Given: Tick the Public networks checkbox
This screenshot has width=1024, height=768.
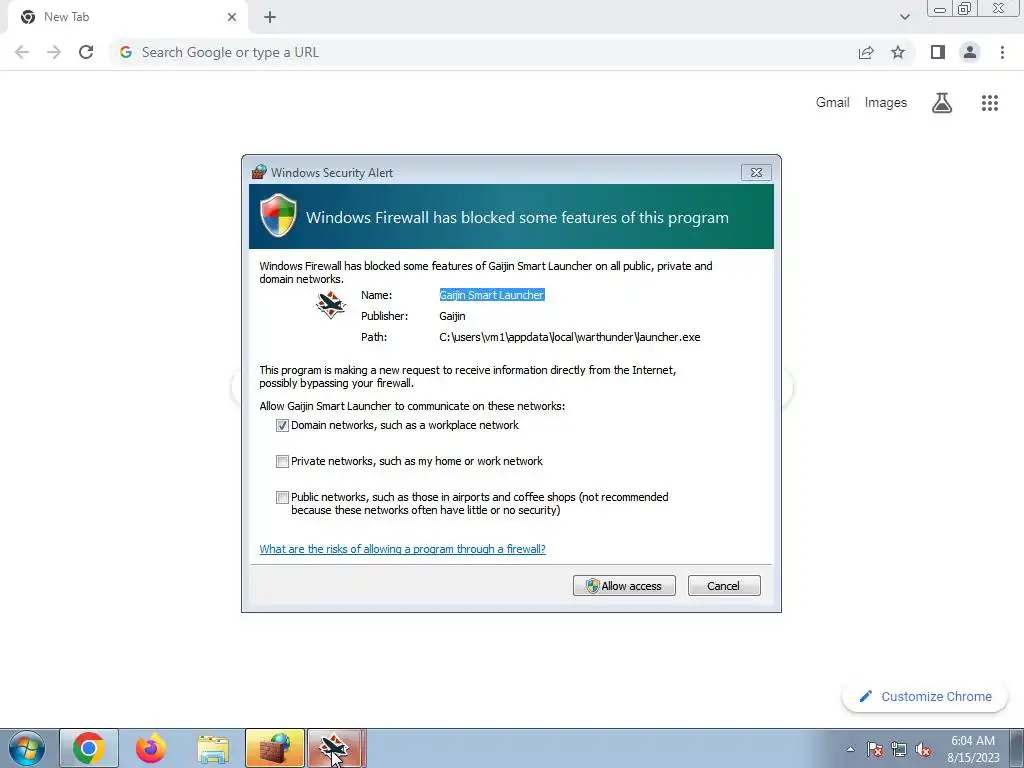Looking at the screenshot, I should coord(282,498).
